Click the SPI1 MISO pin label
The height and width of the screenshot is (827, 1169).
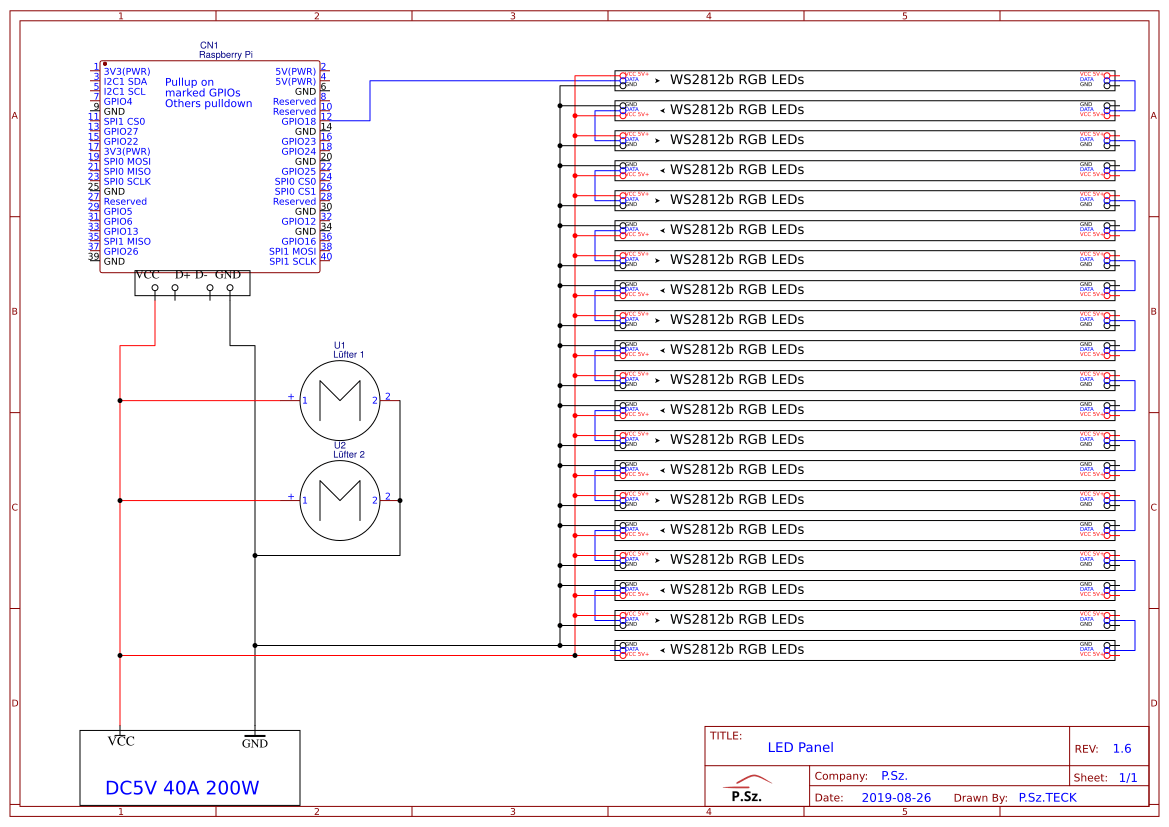click(x=127, y=242)
